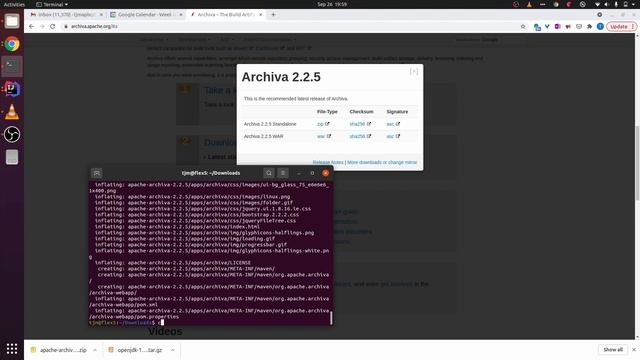Expand the apache-archiva zip download options
The height and width of the screenshot is (360, 640).
pyautogui.click(x=95, y=350)
